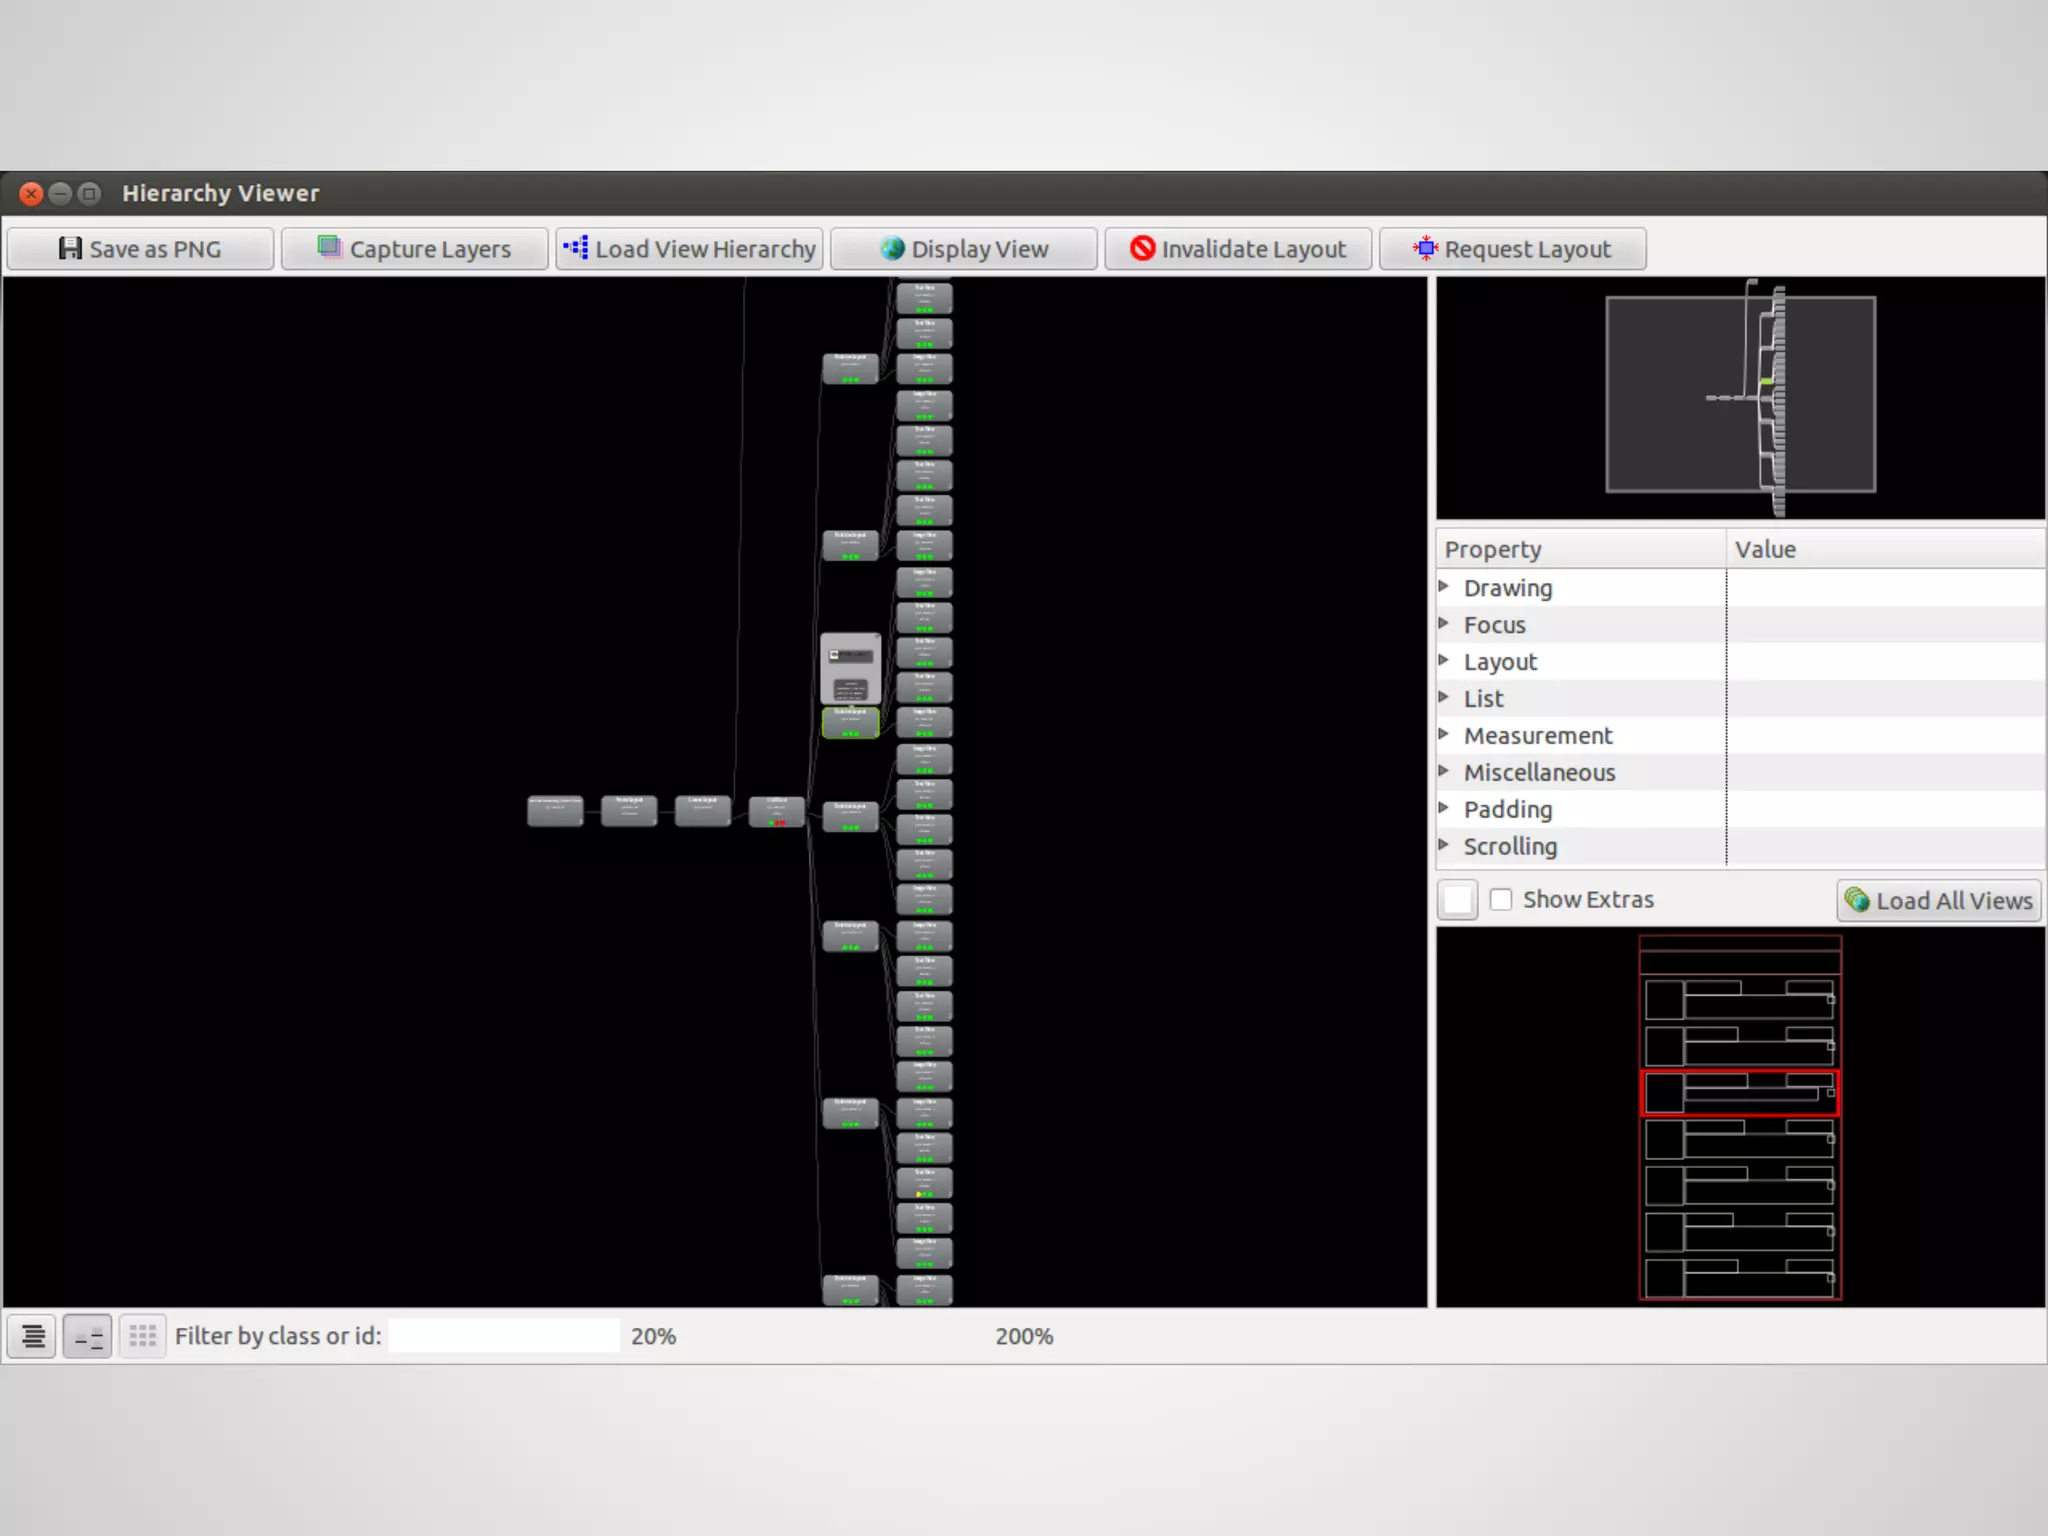Toggle the pixel perfect grid view button

click(x=143, y=1336)
